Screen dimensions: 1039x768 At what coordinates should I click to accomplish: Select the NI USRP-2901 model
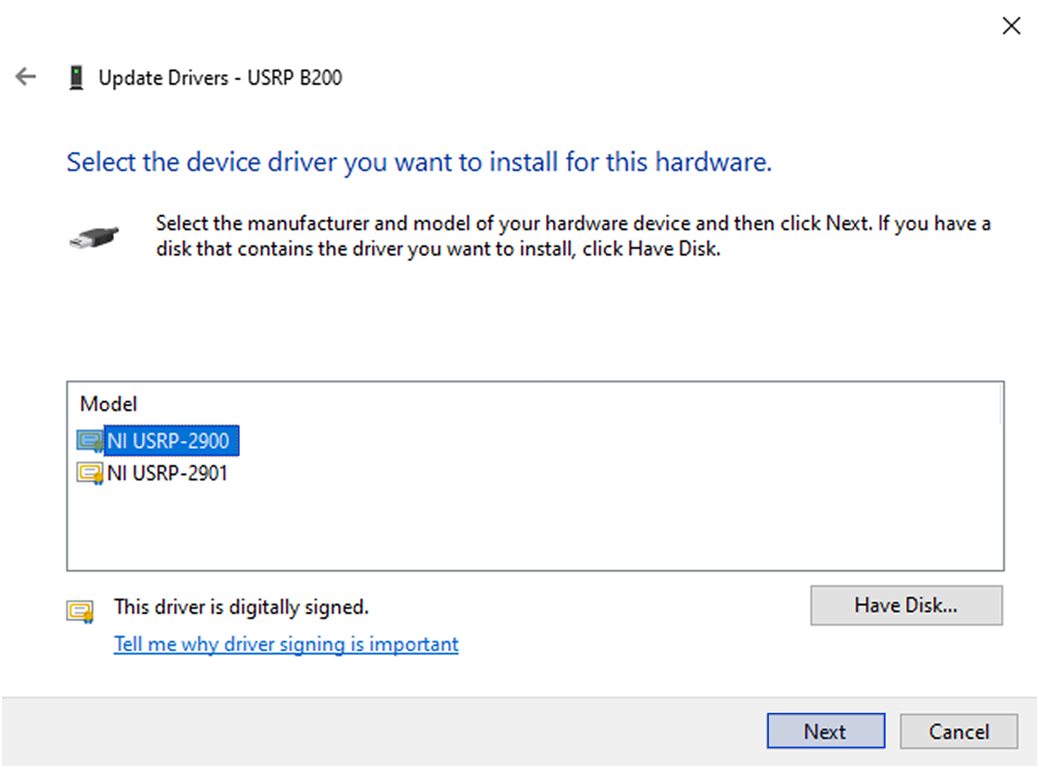(167, 473)
